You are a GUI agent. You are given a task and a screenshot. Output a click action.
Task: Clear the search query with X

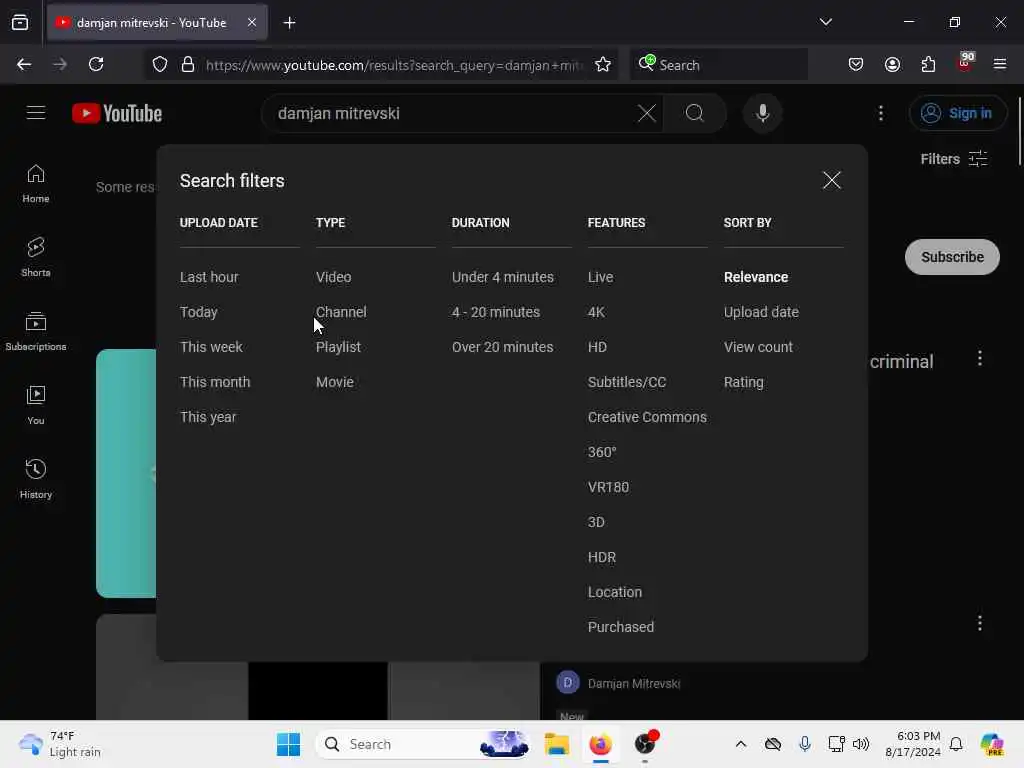(x=647, y=114)
